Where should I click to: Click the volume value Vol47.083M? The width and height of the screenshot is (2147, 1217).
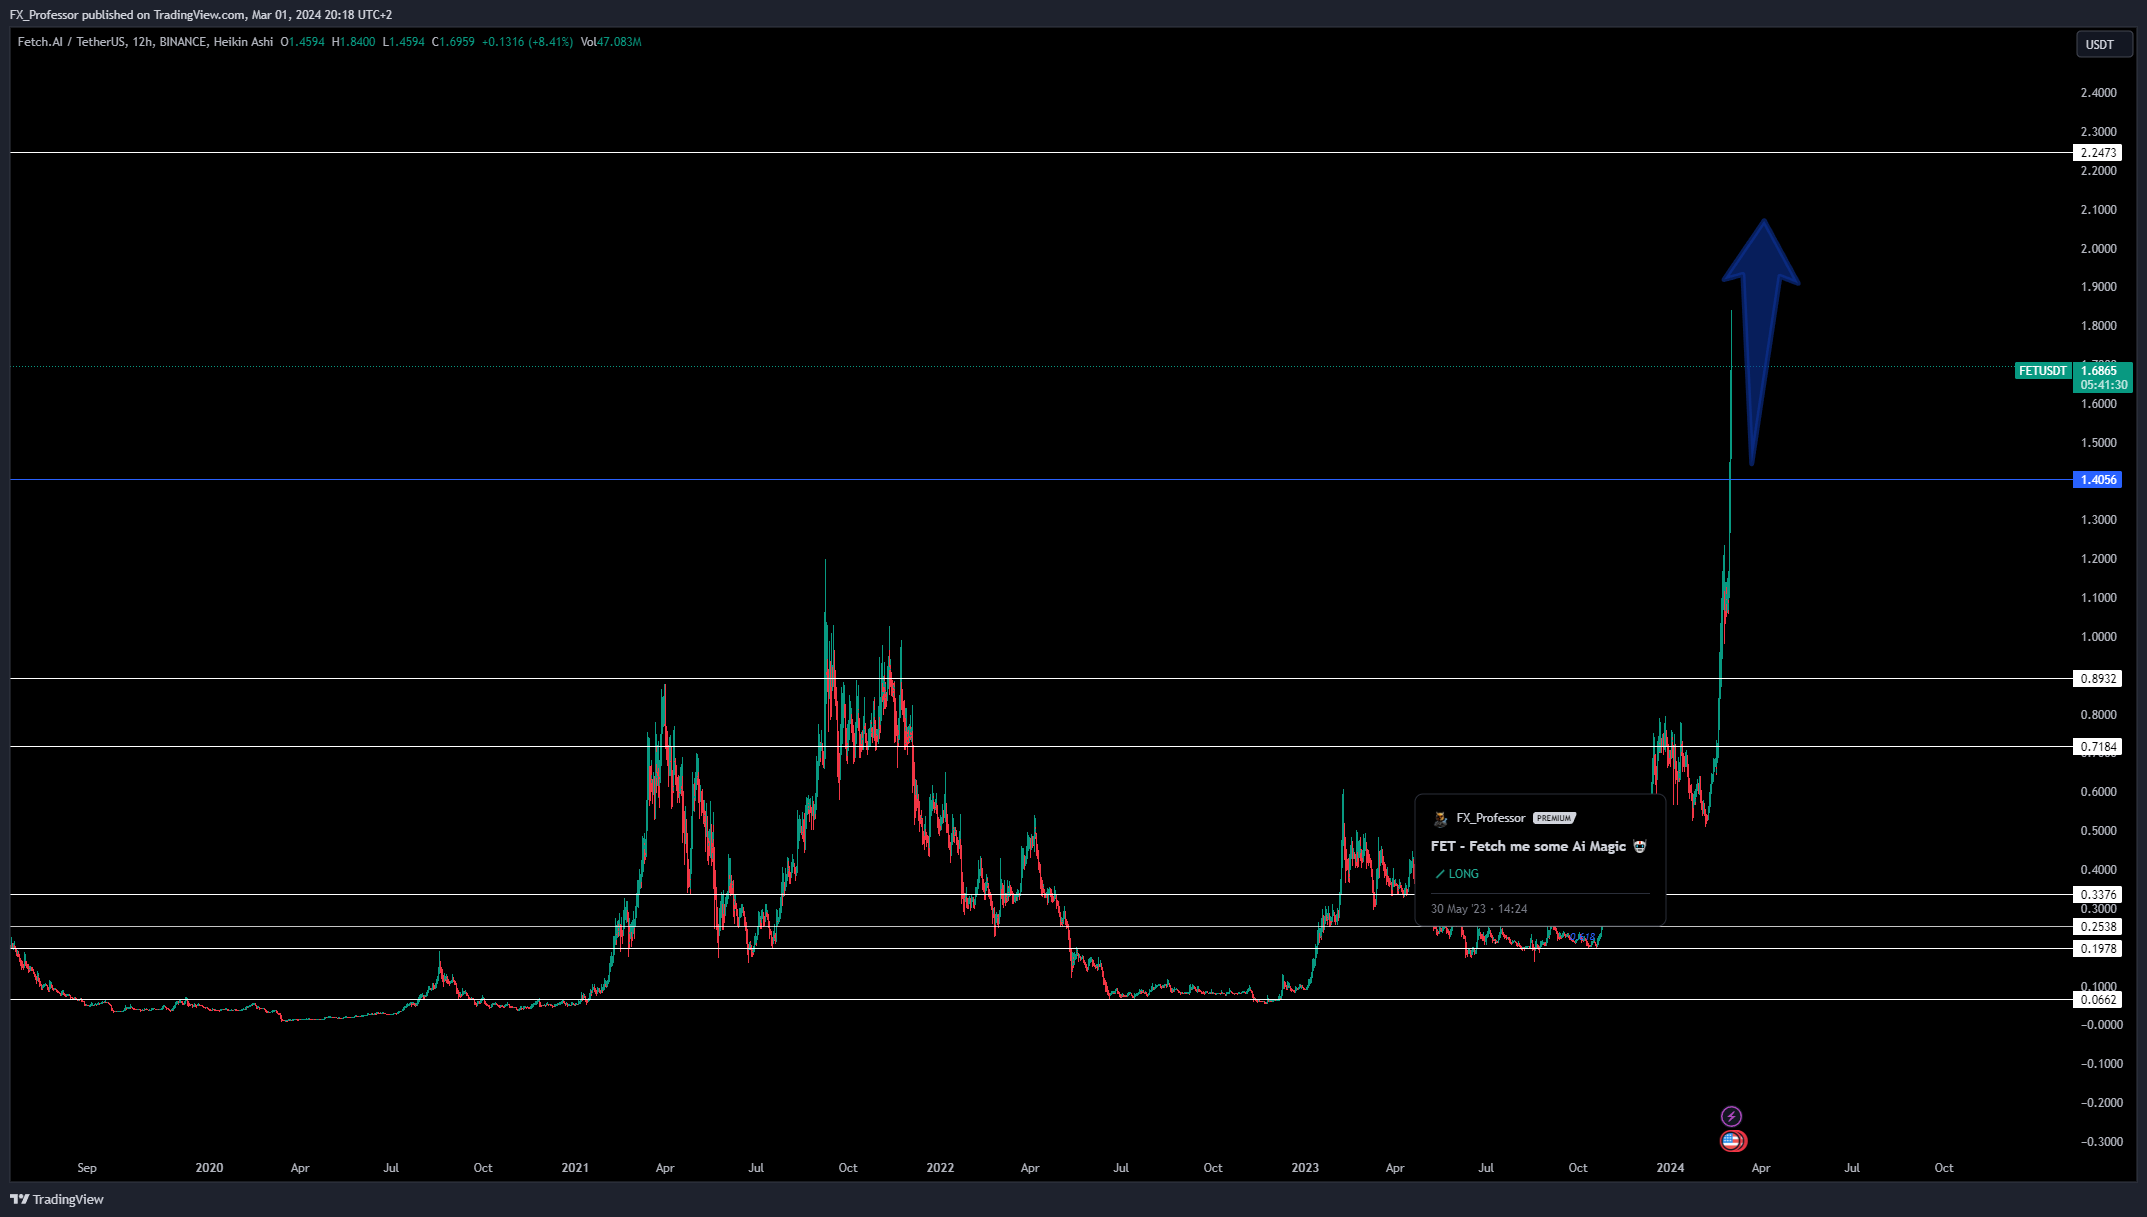(611, 42)
